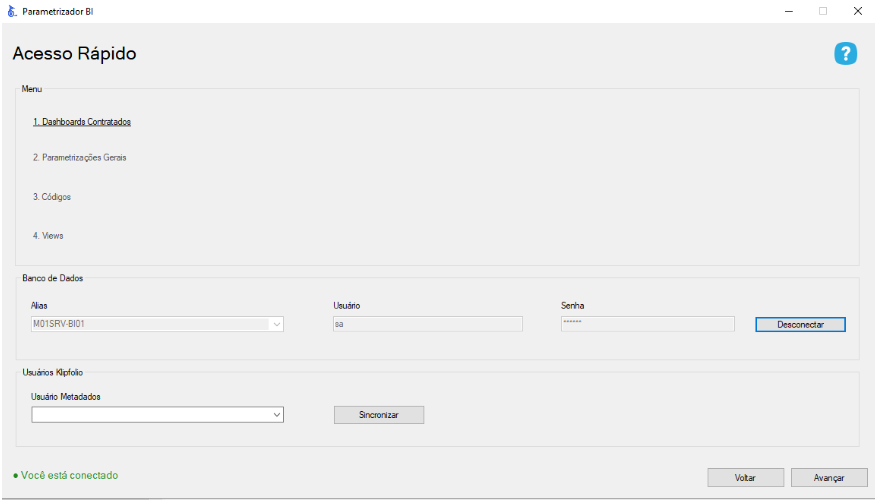The image size is (875, 502).
Task: Click the Sincronizar button
Action: (378, 415)
